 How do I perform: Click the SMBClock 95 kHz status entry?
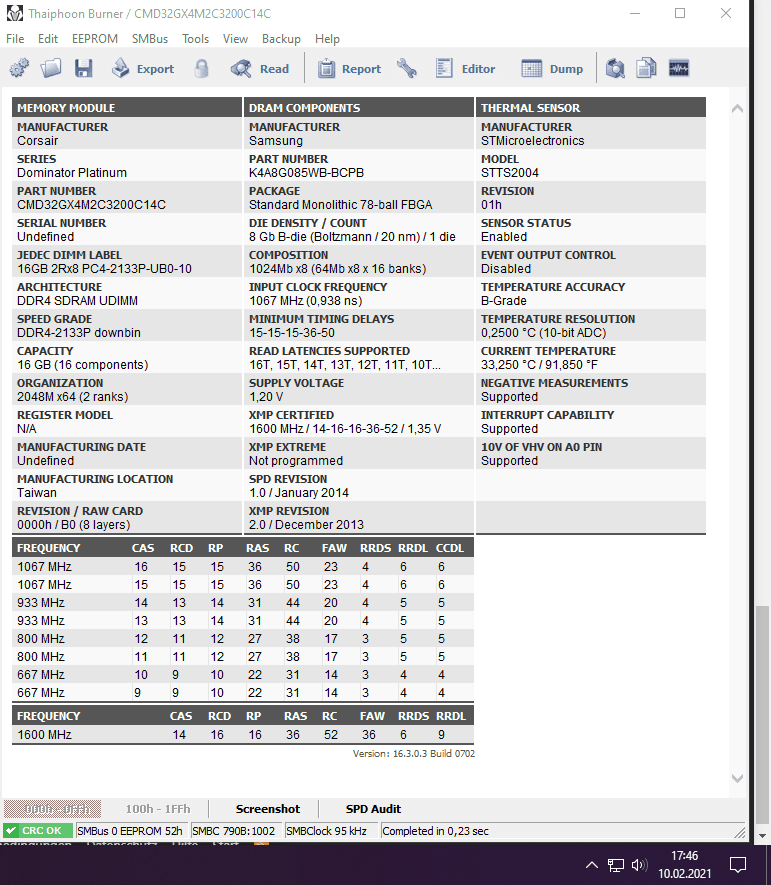328,831
